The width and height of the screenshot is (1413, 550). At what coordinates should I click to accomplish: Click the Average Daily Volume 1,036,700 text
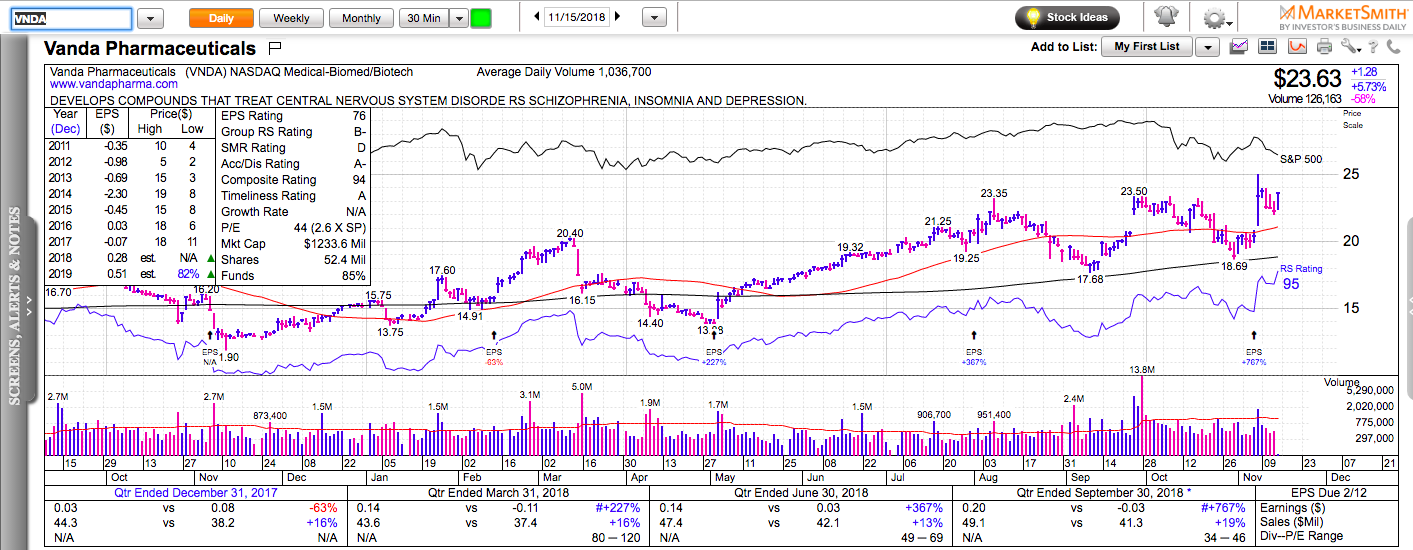tap(564, 72)
